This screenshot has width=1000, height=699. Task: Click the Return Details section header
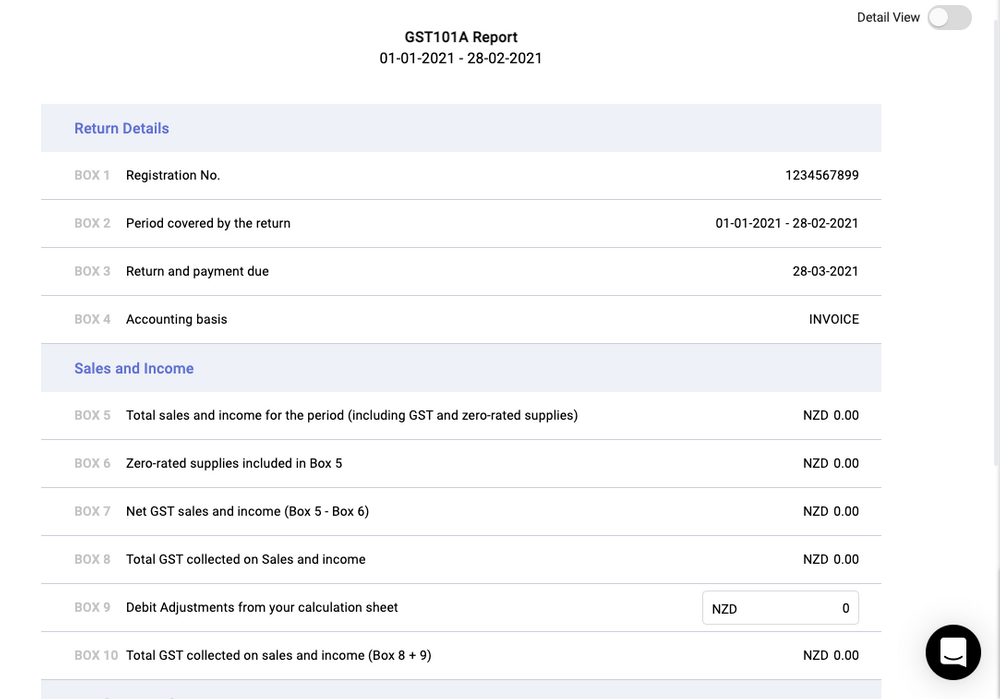click(121, 128)
